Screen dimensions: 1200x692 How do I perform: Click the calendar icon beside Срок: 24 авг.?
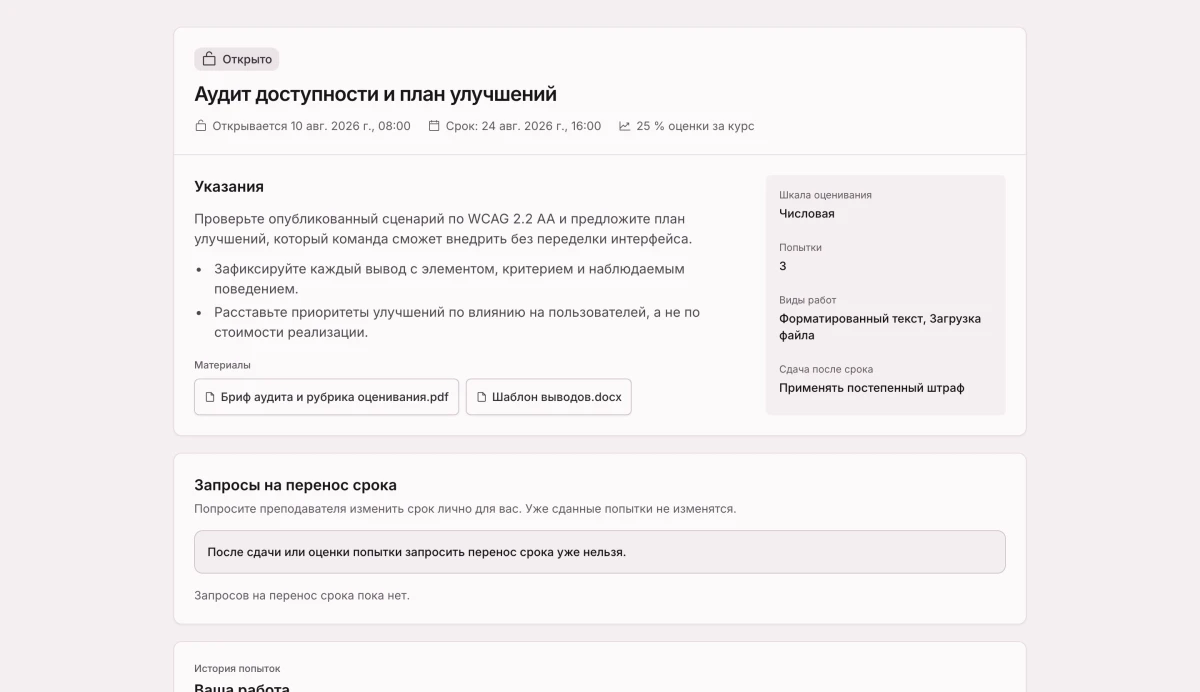[434, 126]
